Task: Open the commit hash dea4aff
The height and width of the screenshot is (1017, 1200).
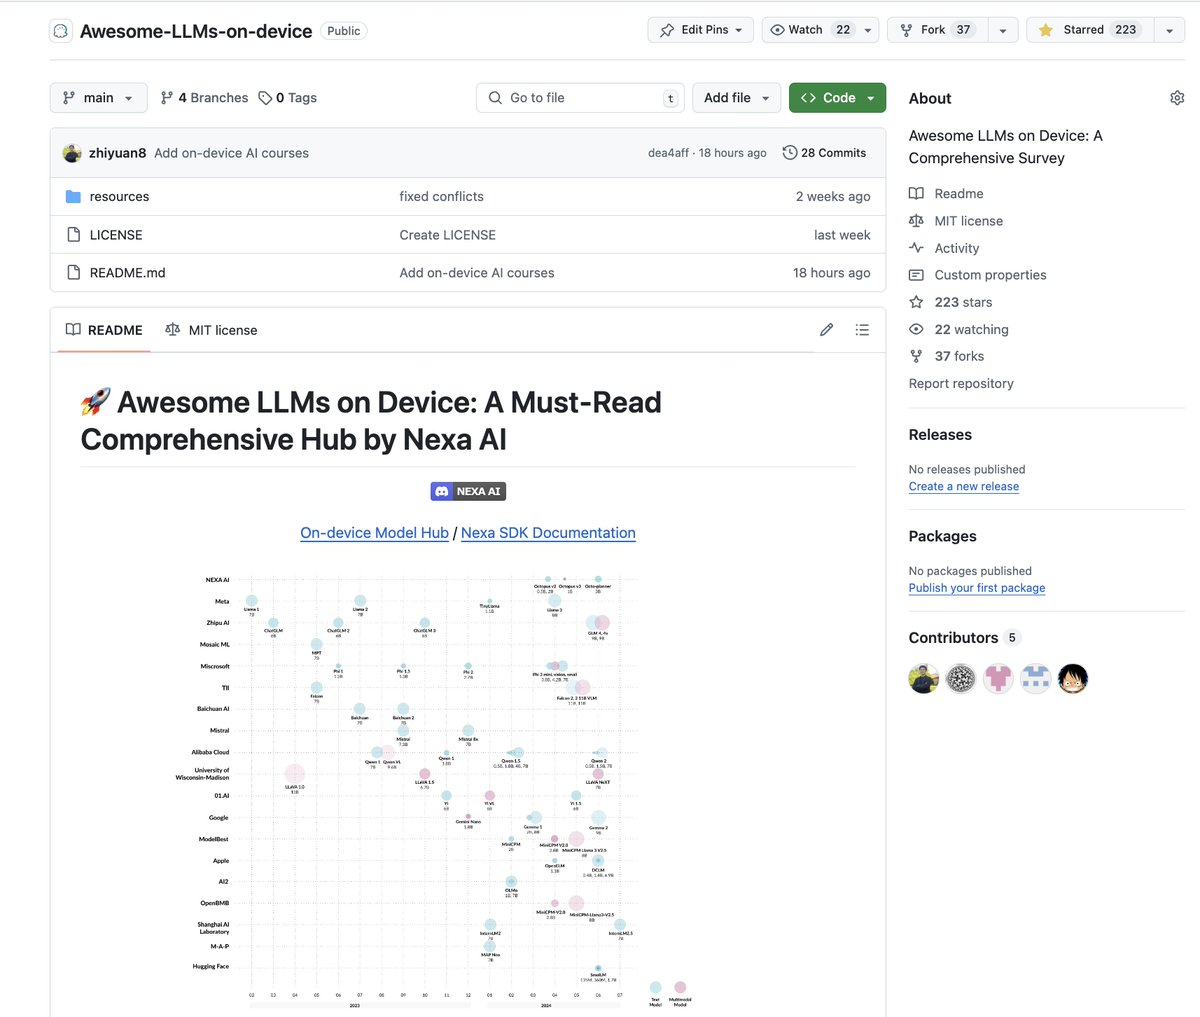Action: pyautogui.click(x=669, y=153)
